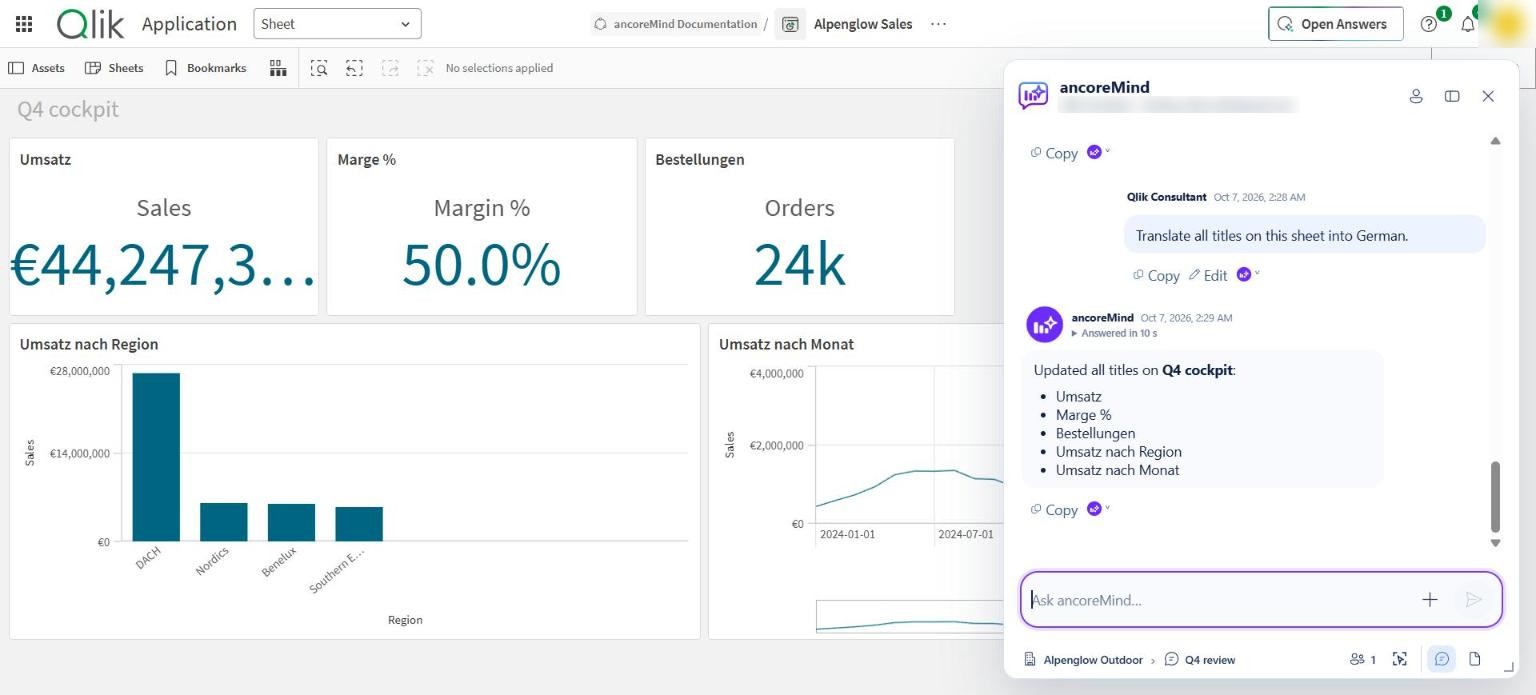Open the user profile icon in ancoreMind panel
The height and width of the screenshot is (695, 1536).
1416,96
